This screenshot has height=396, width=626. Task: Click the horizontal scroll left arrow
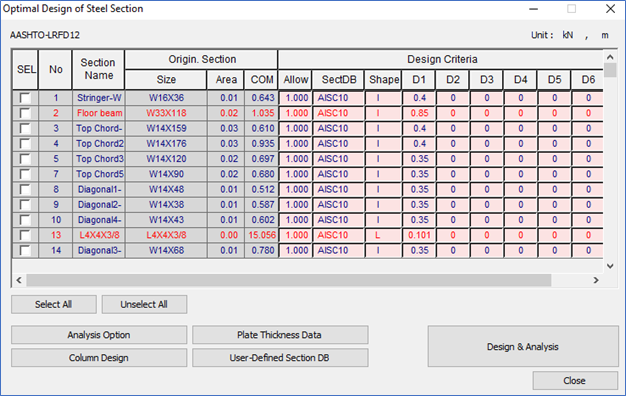pos(19,280)
